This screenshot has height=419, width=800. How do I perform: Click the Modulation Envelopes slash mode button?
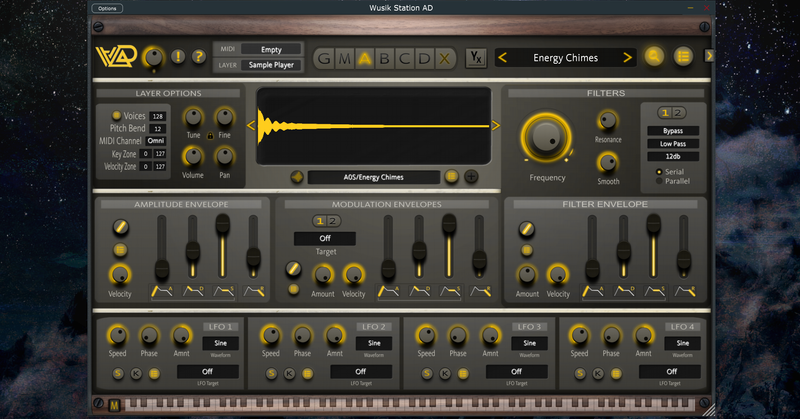tap(293, 268)
